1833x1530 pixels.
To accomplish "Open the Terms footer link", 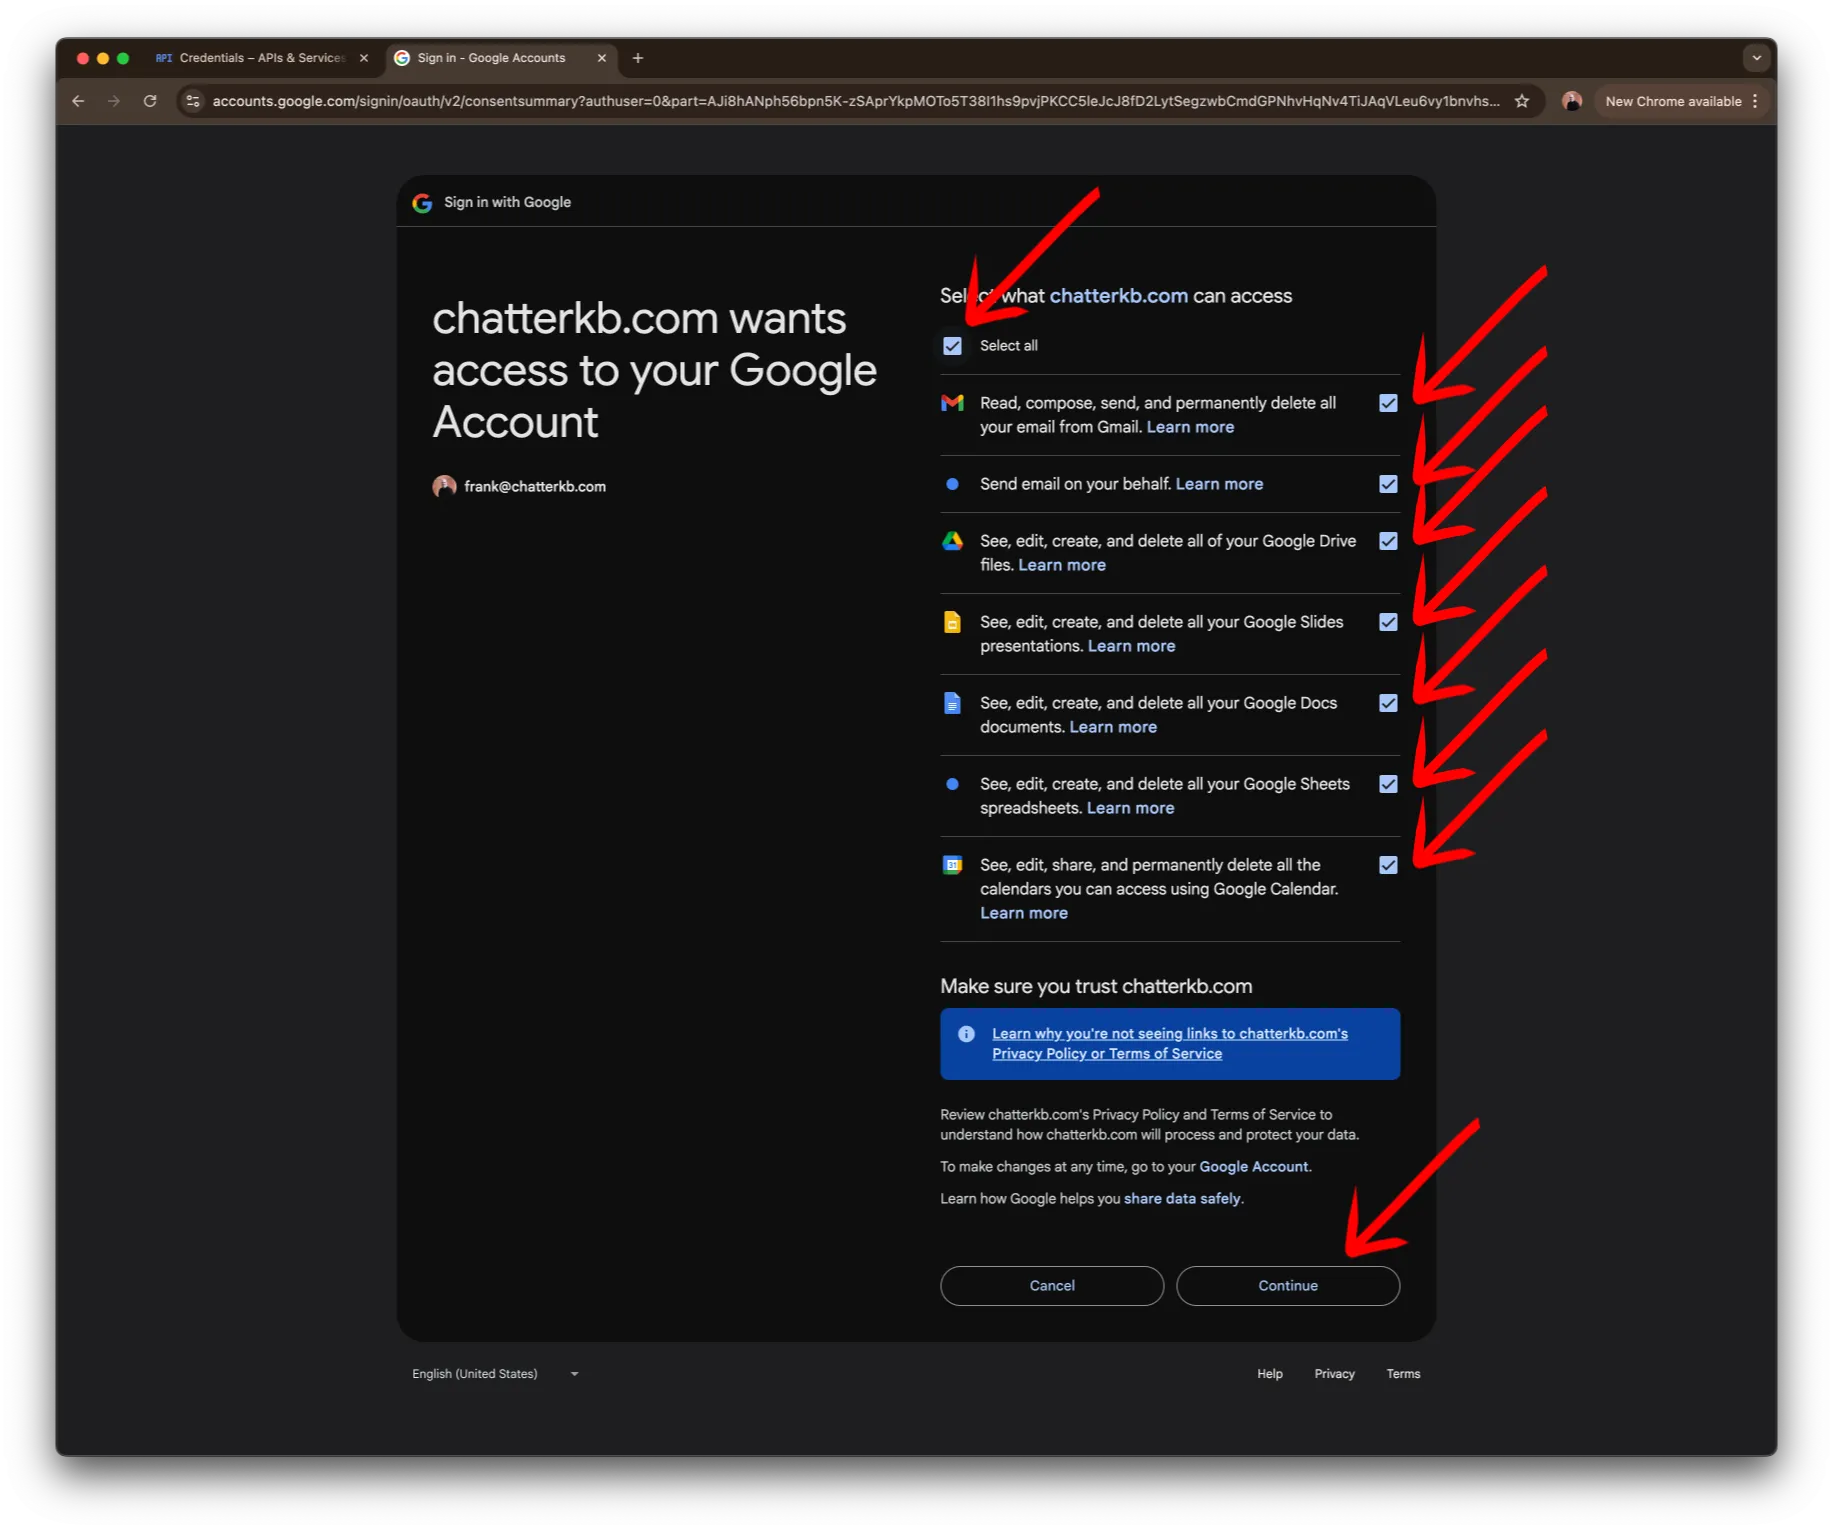I will point(1403,1374).
